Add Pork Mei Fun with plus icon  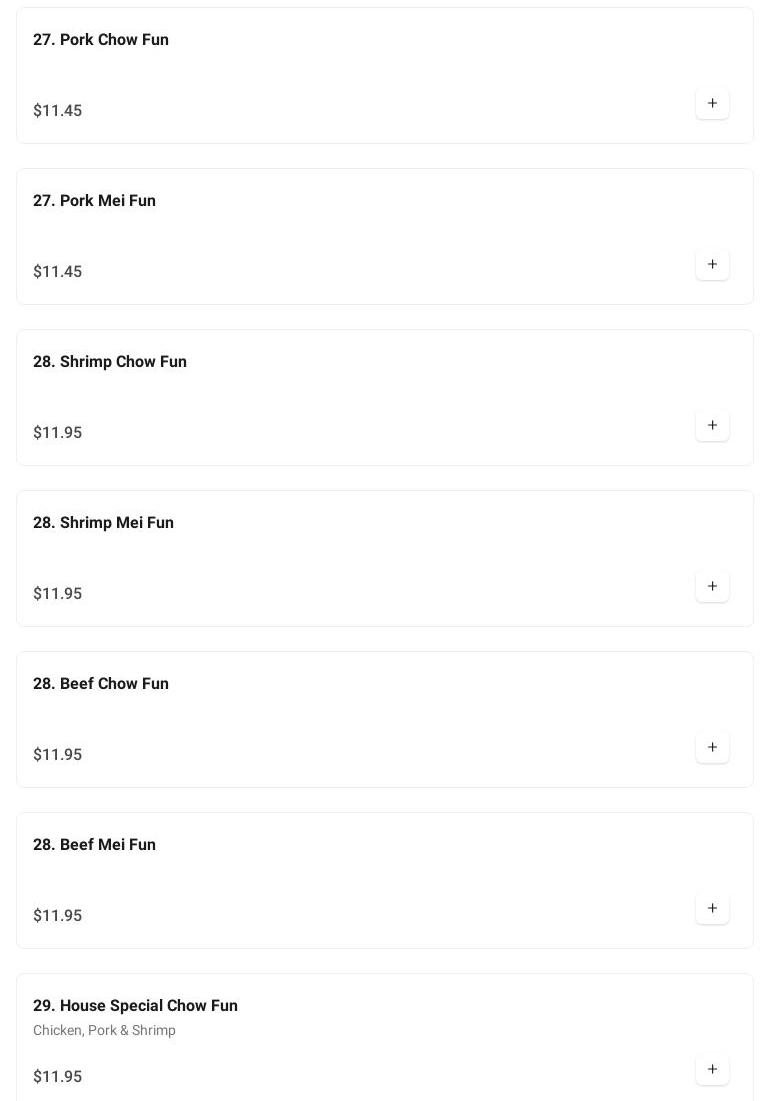click(x=712, y=265)
